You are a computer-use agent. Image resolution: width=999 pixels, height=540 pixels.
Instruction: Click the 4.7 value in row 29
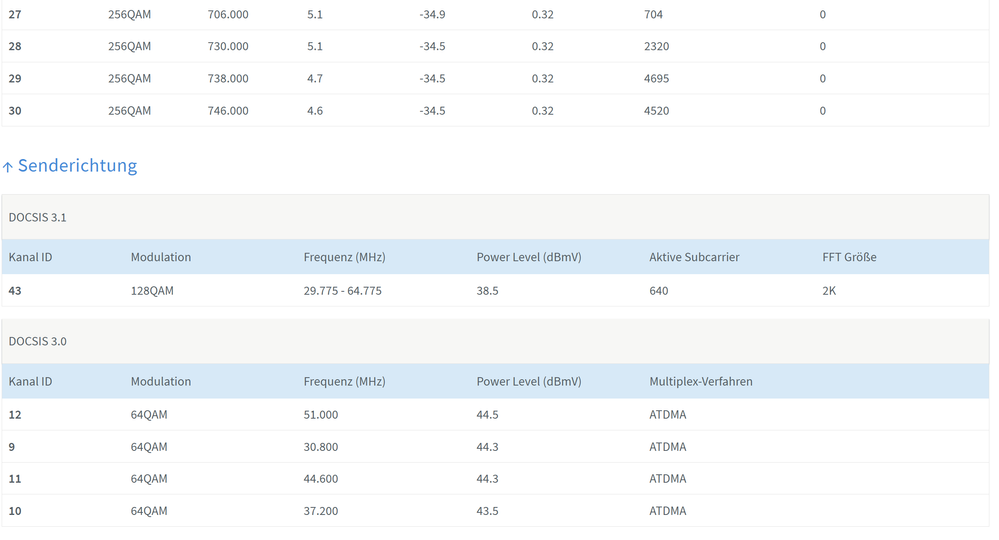click(315, 79)
